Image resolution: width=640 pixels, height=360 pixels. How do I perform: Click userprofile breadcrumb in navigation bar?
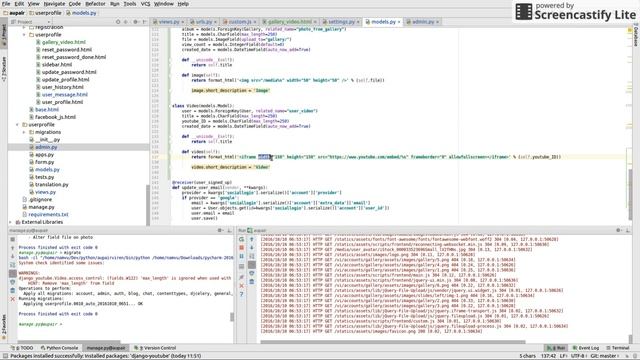click(48, 13)
